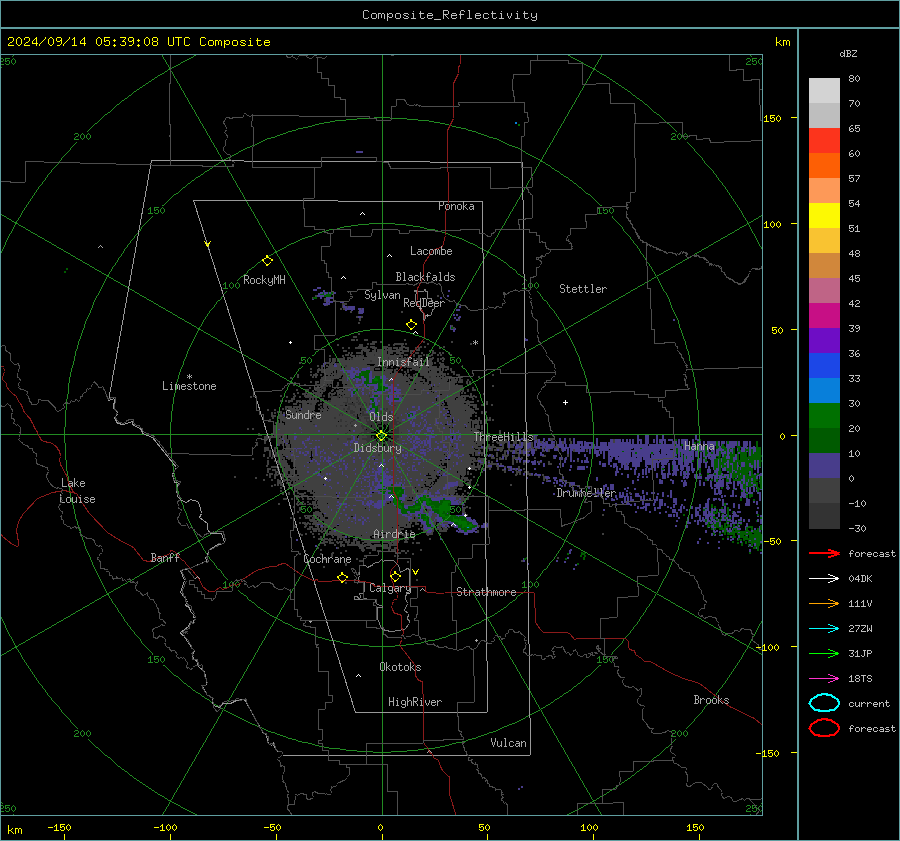Click the Composite_Reflectivity title text
Image resolution: width=900 pixels, height=841 pixels.
[449, 15]
